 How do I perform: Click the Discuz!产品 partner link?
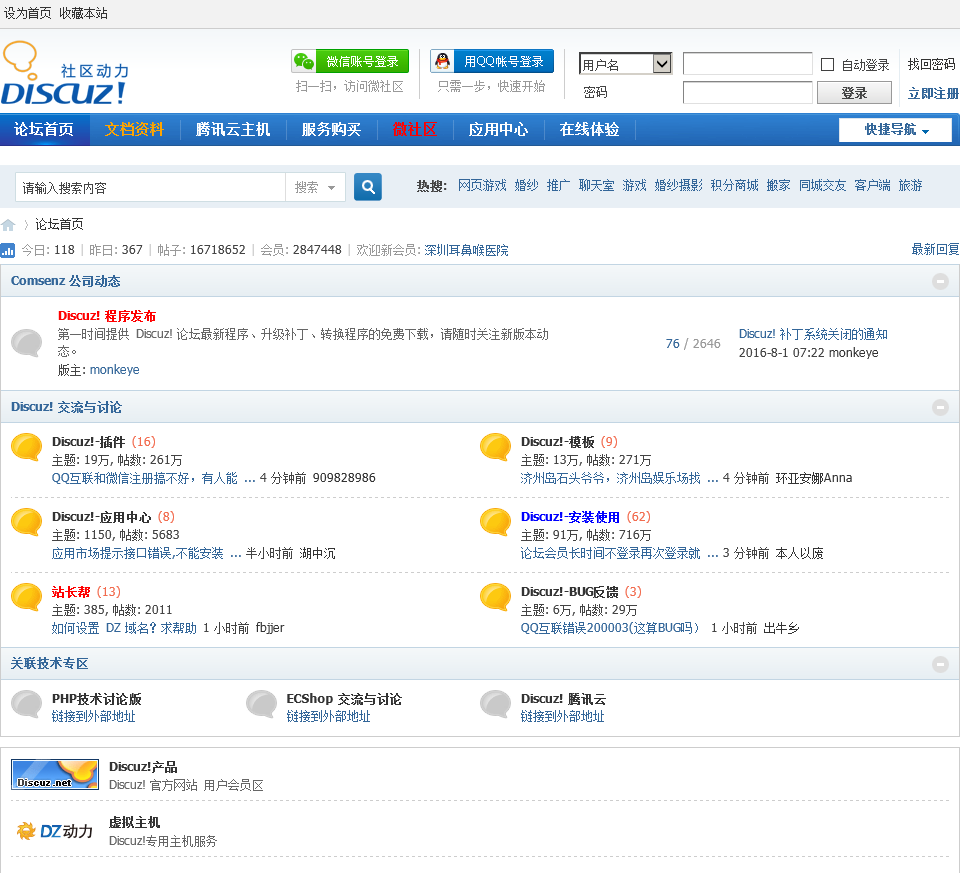[143, 767]
